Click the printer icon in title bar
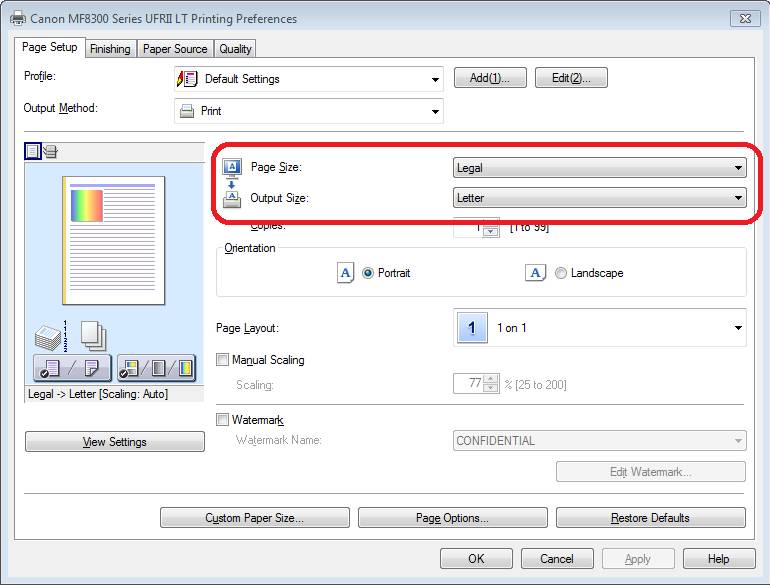 click(x=18, y=19)
